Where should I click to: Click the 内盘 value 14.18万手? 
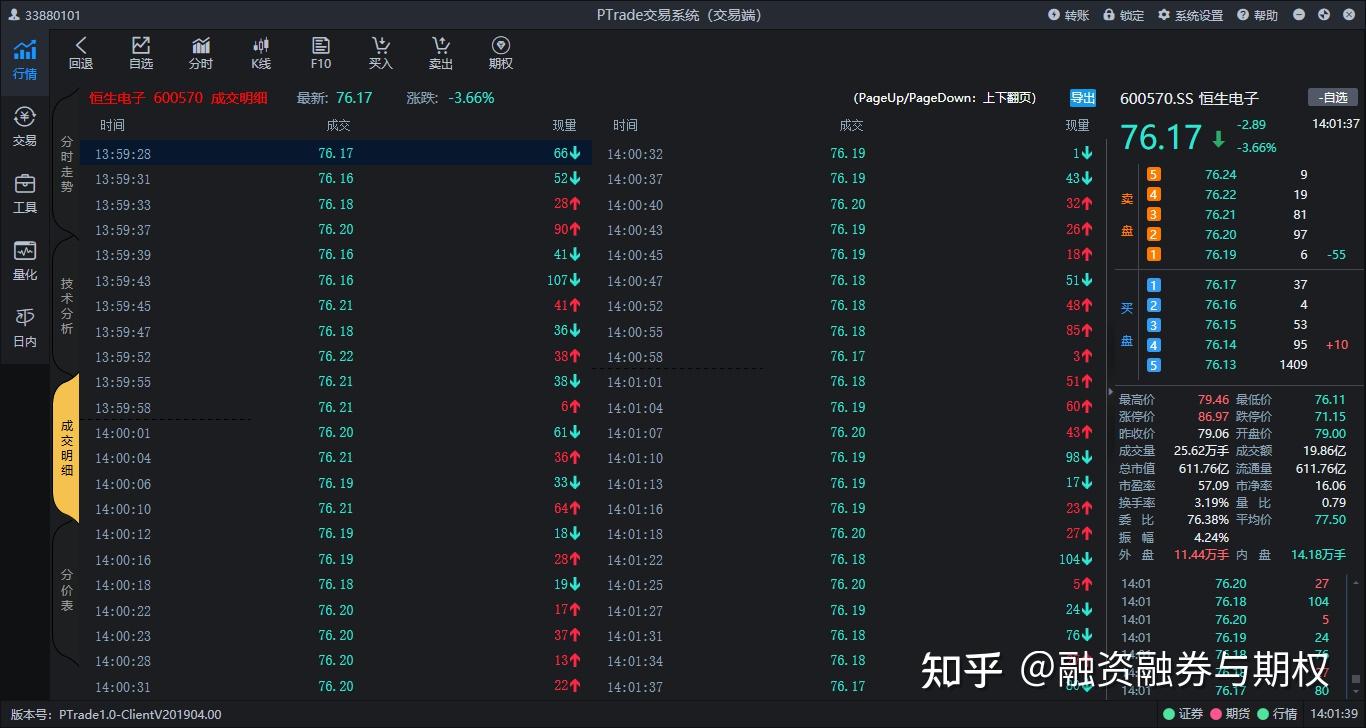coord(1318,554)
